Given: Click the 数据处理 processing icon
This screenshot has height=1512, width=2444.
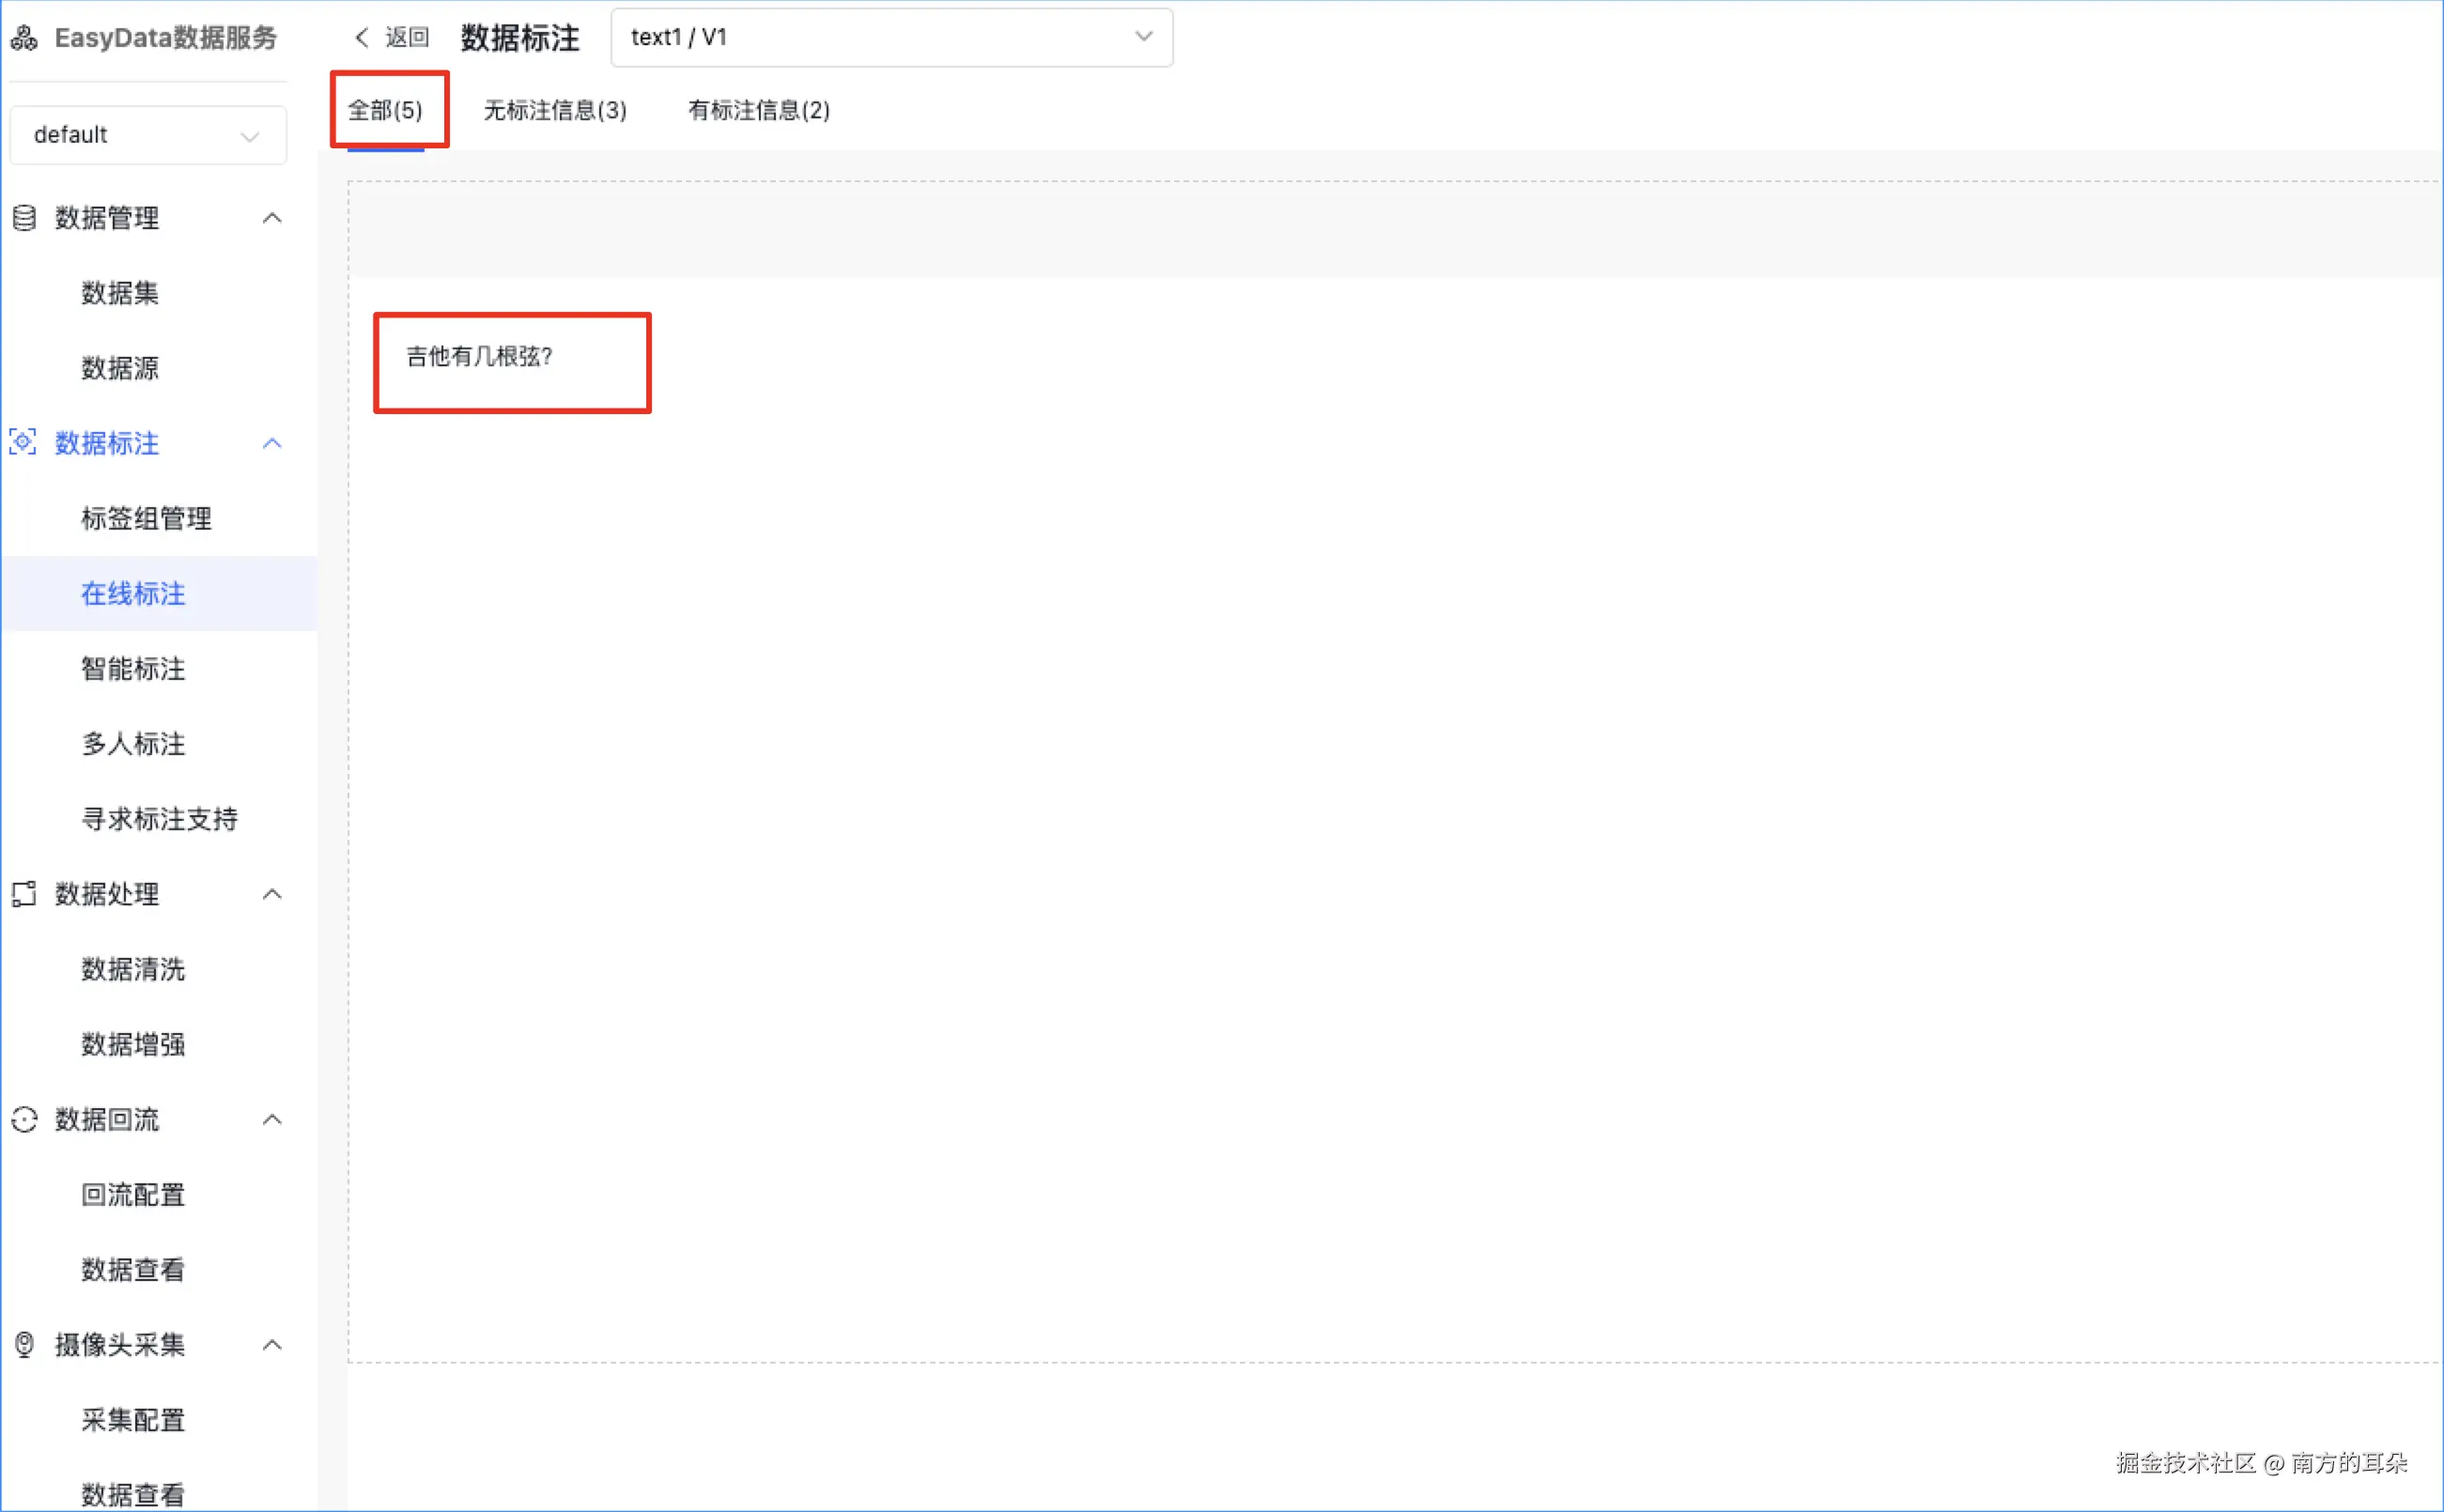Looking at the screenshot, I should pyautogui.click(x=24, y=893).
